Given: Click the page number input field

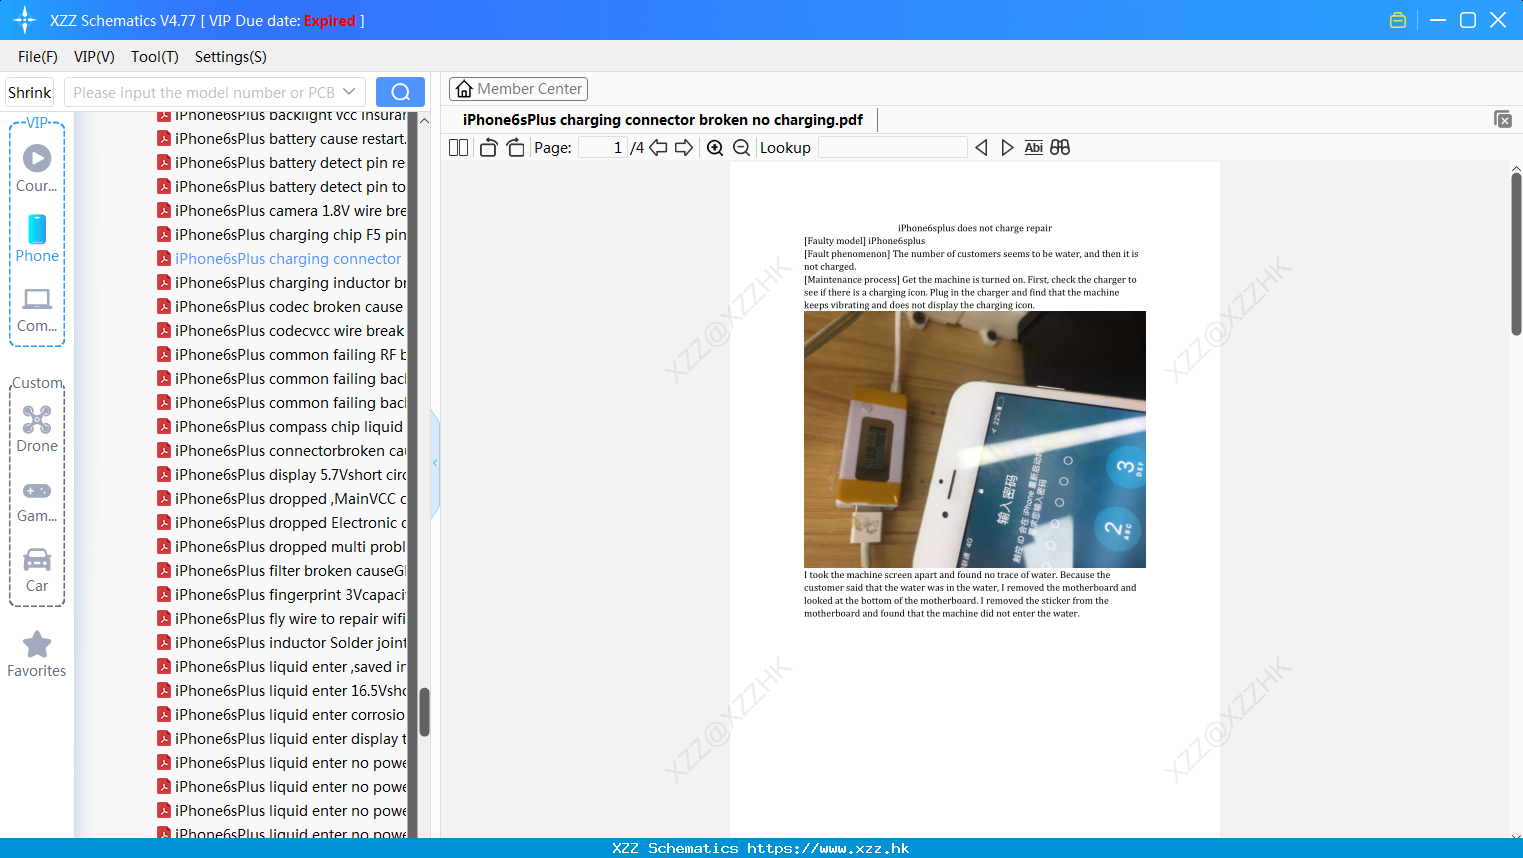Looking at the screenshot, I should tap(602, 148).
